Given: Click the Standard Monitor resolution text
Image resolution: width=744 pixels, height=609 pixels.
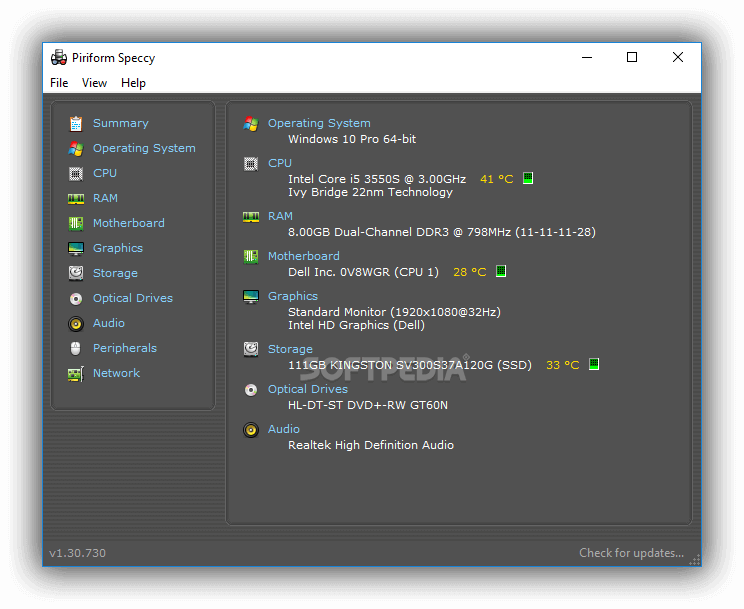Looking at the screenshot, I should [394, 312].
